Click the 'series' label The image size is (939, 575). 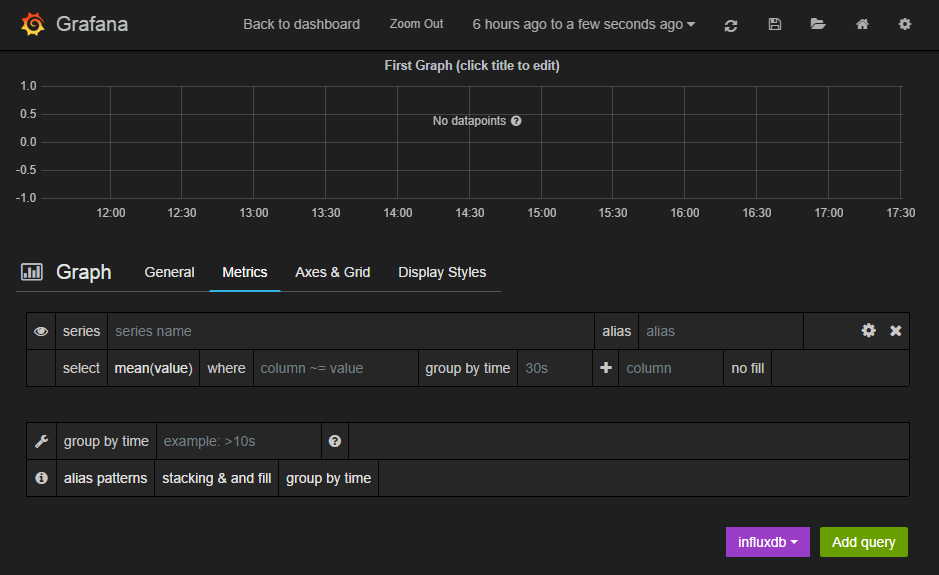click(81, 331)
